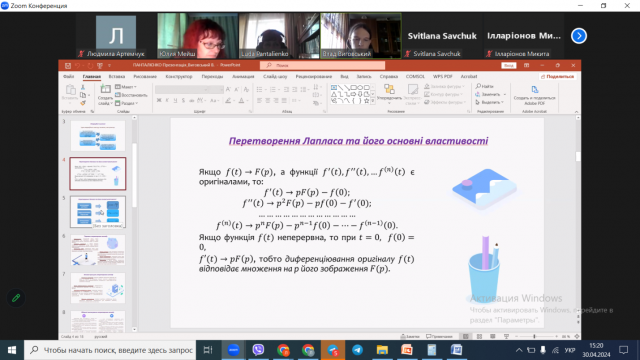Choose the bulleted list icon
The width and height of the screenshot is (640, 360).
click(259, 89)
